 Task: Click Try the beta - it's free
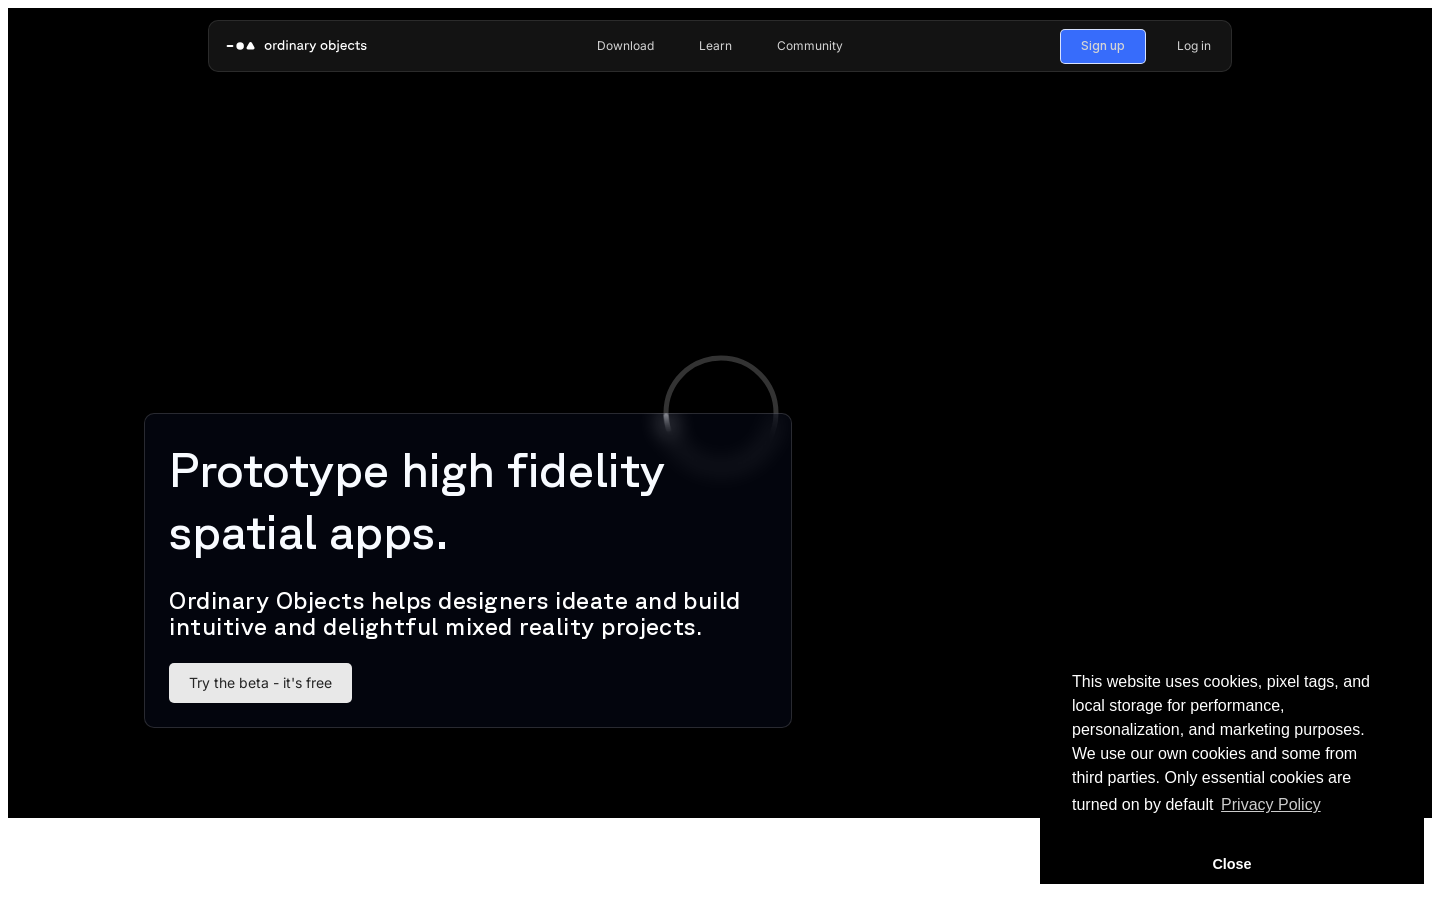click(260, 683)
